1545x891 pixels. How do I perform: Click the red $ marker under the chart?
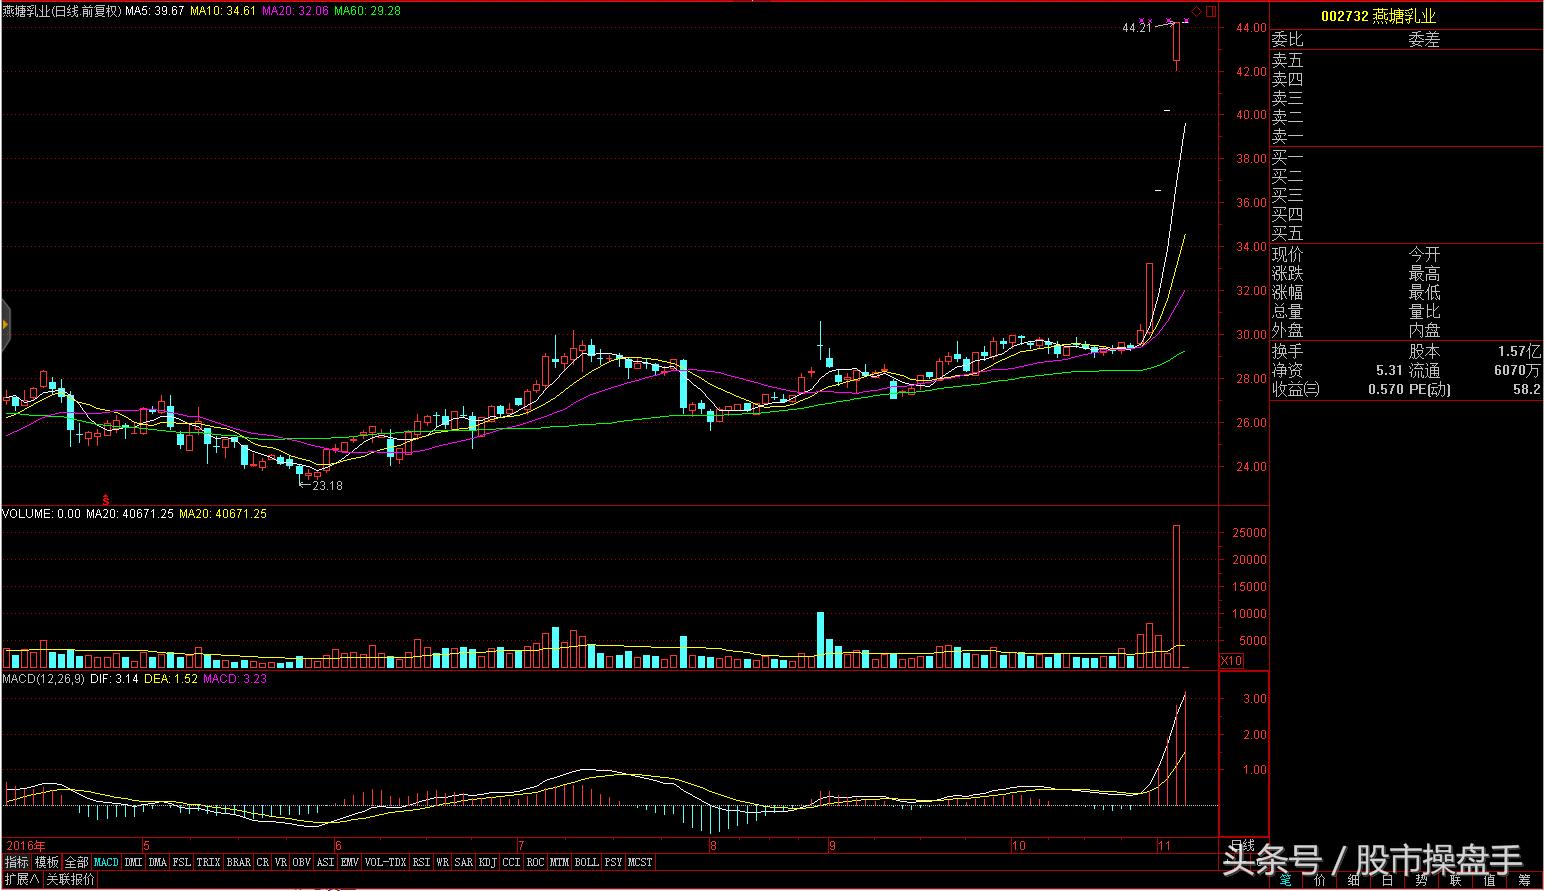(x=106, y=498)
